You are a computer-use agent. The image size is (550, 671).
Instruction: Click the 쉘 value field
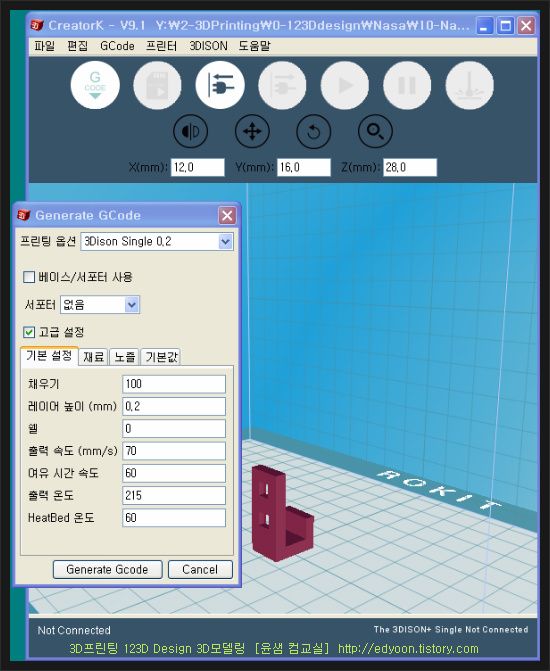coord(174,428)
